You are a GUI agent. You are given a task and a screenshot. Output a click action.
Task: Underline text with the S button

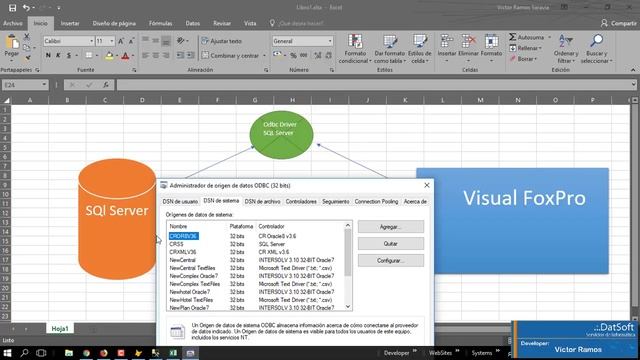pyautogui.click(x=68, y=55)
